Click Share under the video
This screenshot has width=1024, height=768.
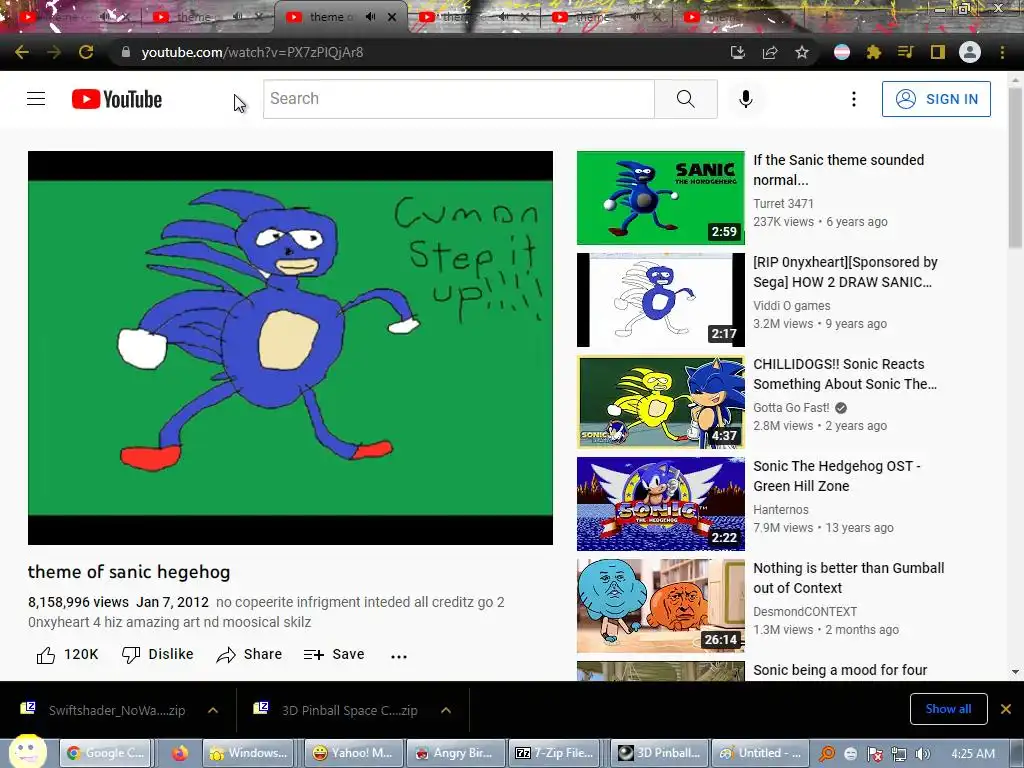[x=249, y=654]
